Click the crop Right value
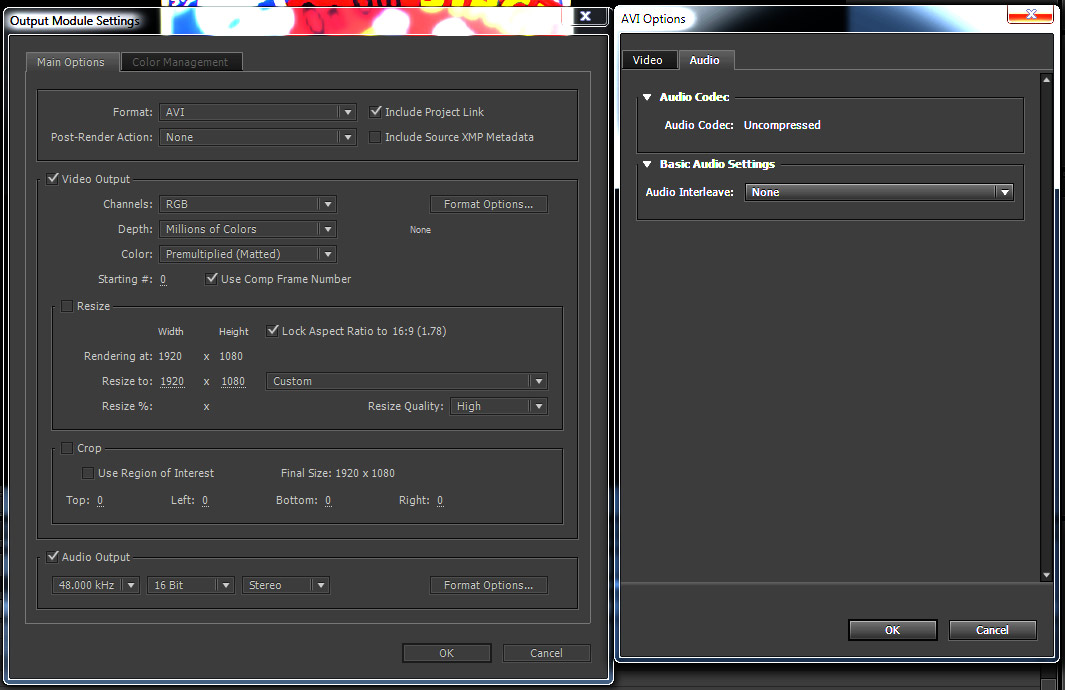 [440, 501]
